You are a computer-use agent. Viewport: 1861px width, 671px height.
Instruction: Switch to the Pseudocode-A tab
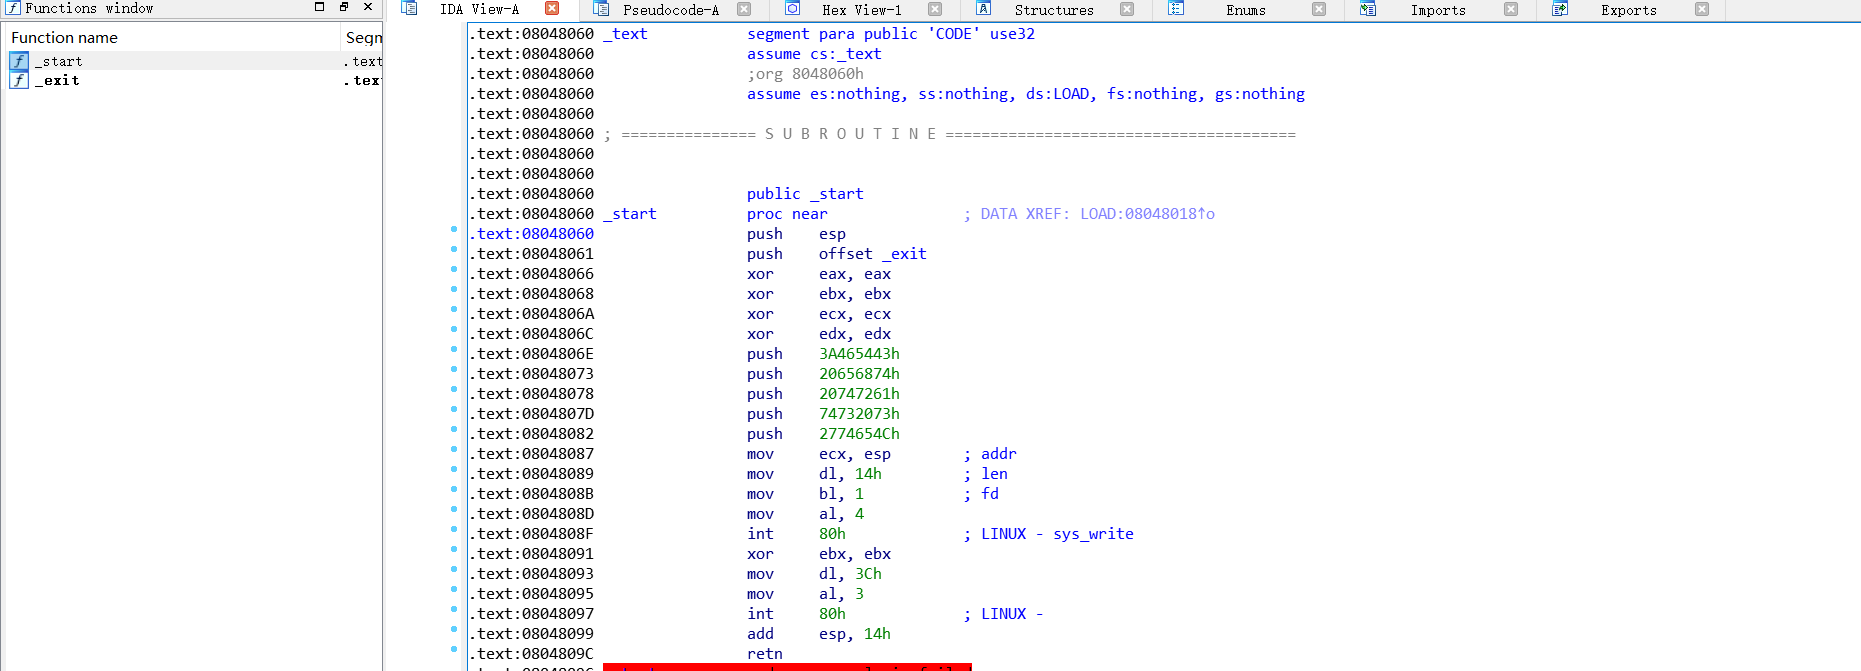671,10
